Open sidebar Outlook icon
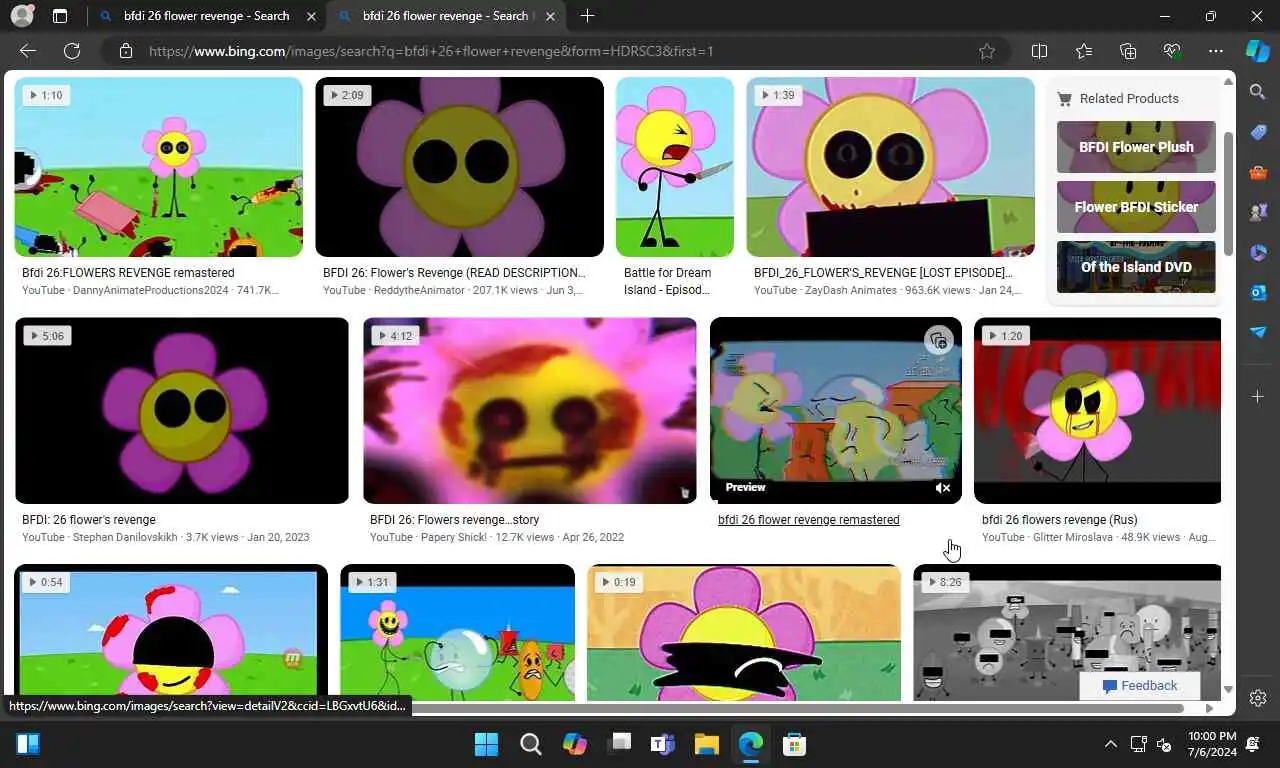1280x768 pixels. (1258, 292)
